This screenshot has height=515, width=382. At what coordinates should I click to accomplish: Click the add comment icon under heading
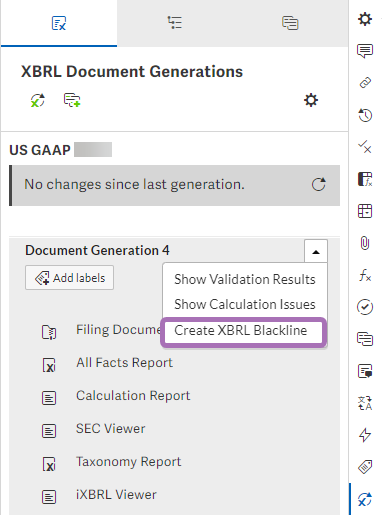[x=72, y=100]
